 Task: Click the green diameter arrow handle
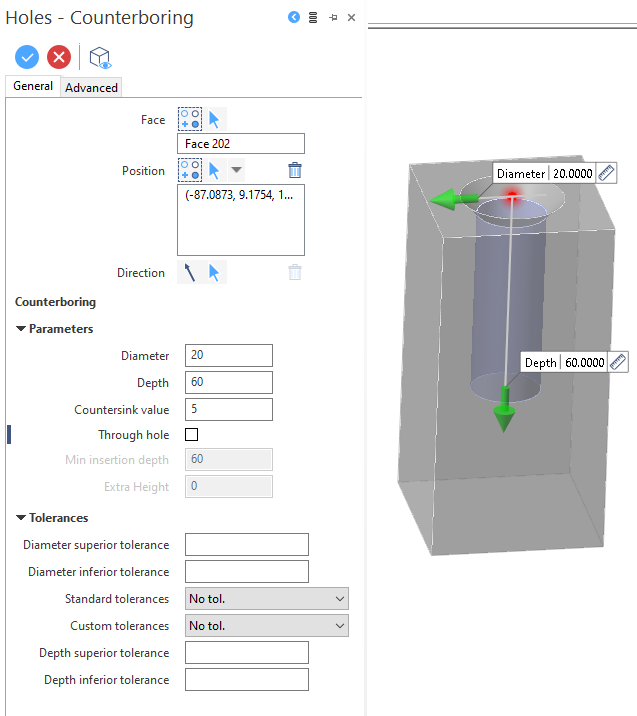tap(453, 200)
